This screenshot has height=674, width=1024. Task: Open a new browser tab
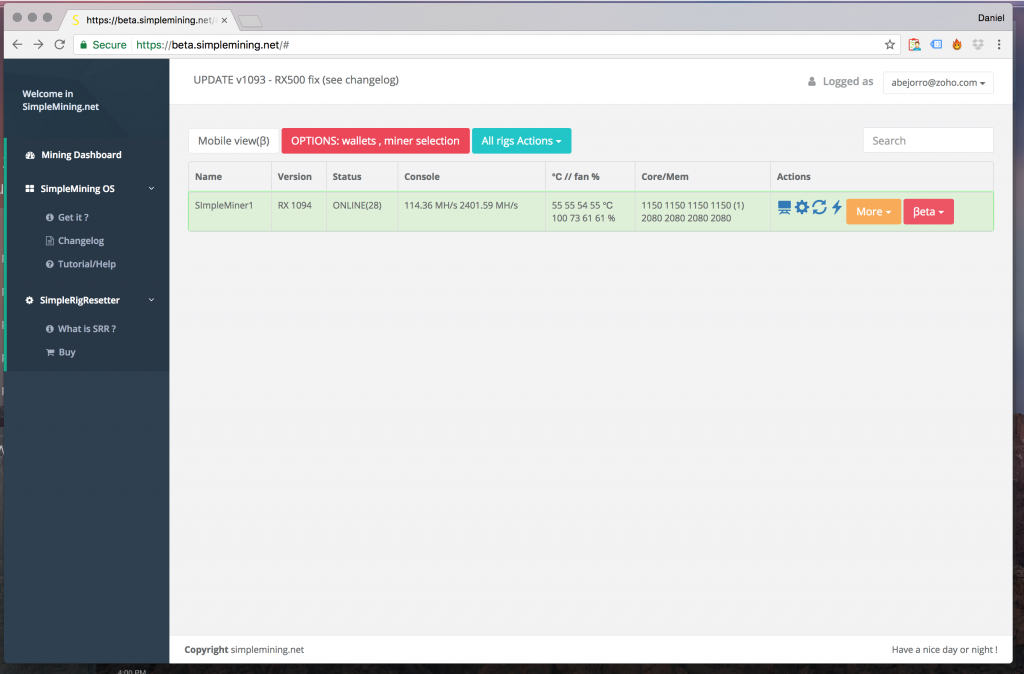(249, 21)
